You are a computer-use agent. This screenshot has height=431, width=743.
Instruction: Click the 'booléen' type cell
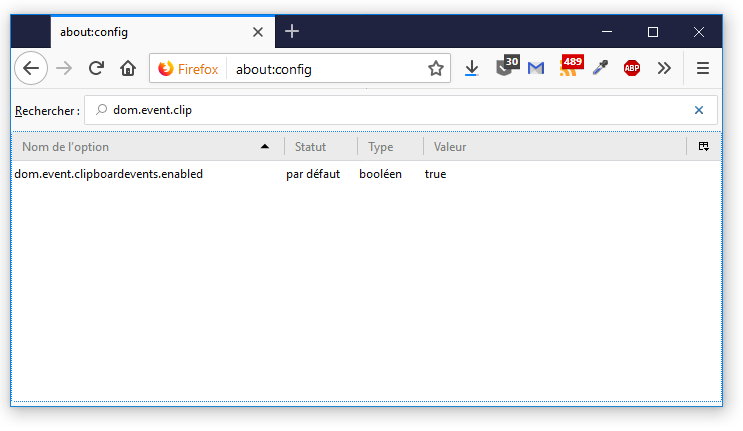(380, 174)
